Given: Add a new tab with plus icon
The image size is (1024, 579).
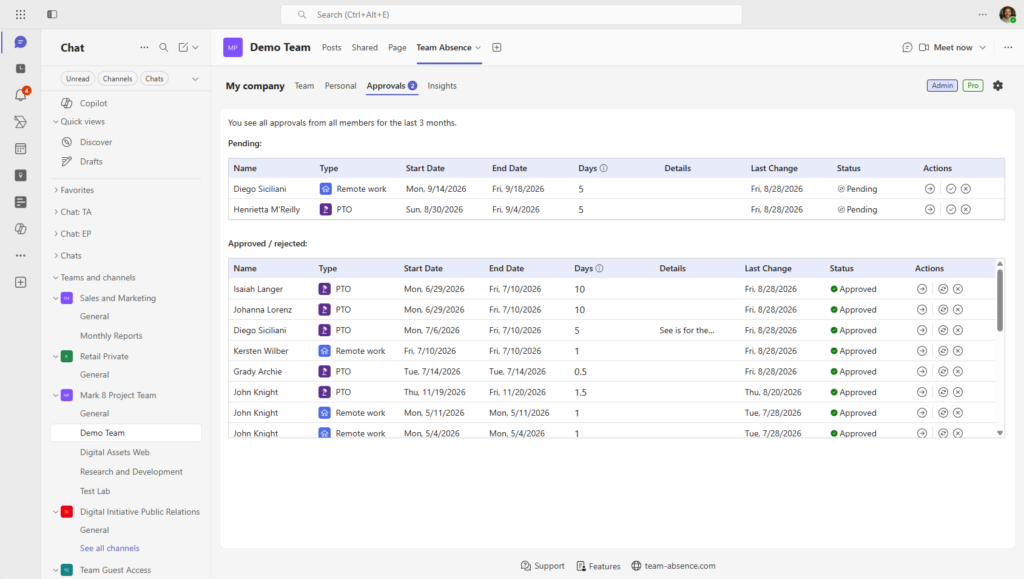Looking at the screenshot, I should [496, 48].
